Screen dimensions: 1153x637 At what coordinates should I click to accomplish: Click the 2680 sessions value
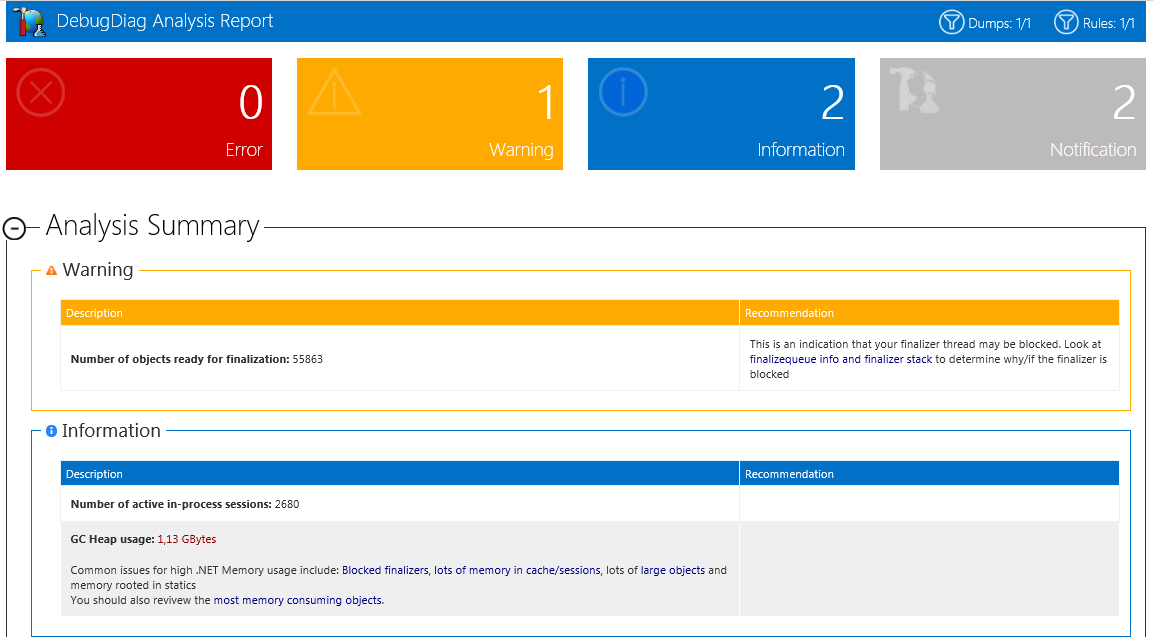(287, 504)
